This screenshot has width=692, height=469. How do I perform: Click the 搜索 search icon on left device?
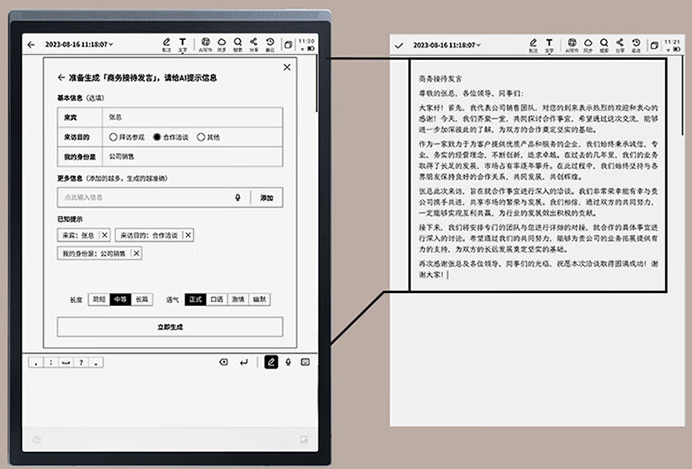pyautogui.click(x=238, y=44)
